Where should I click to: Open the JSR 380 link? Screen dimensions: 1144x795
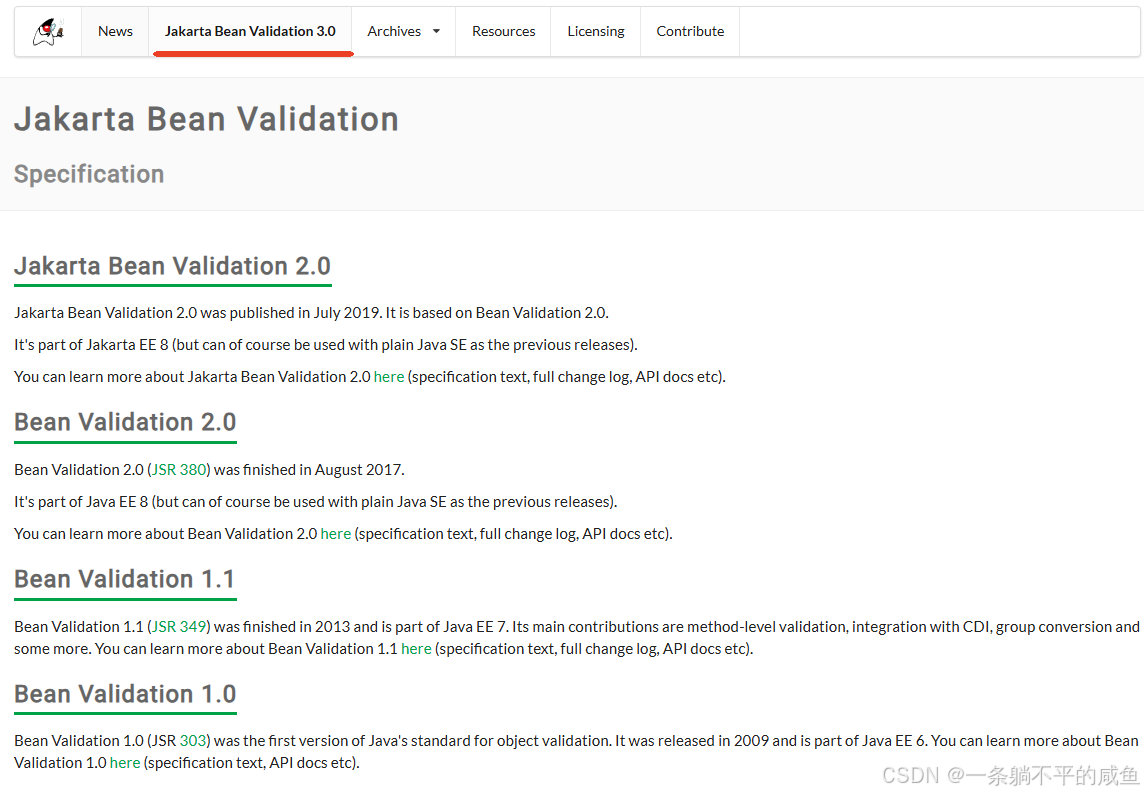179,470
